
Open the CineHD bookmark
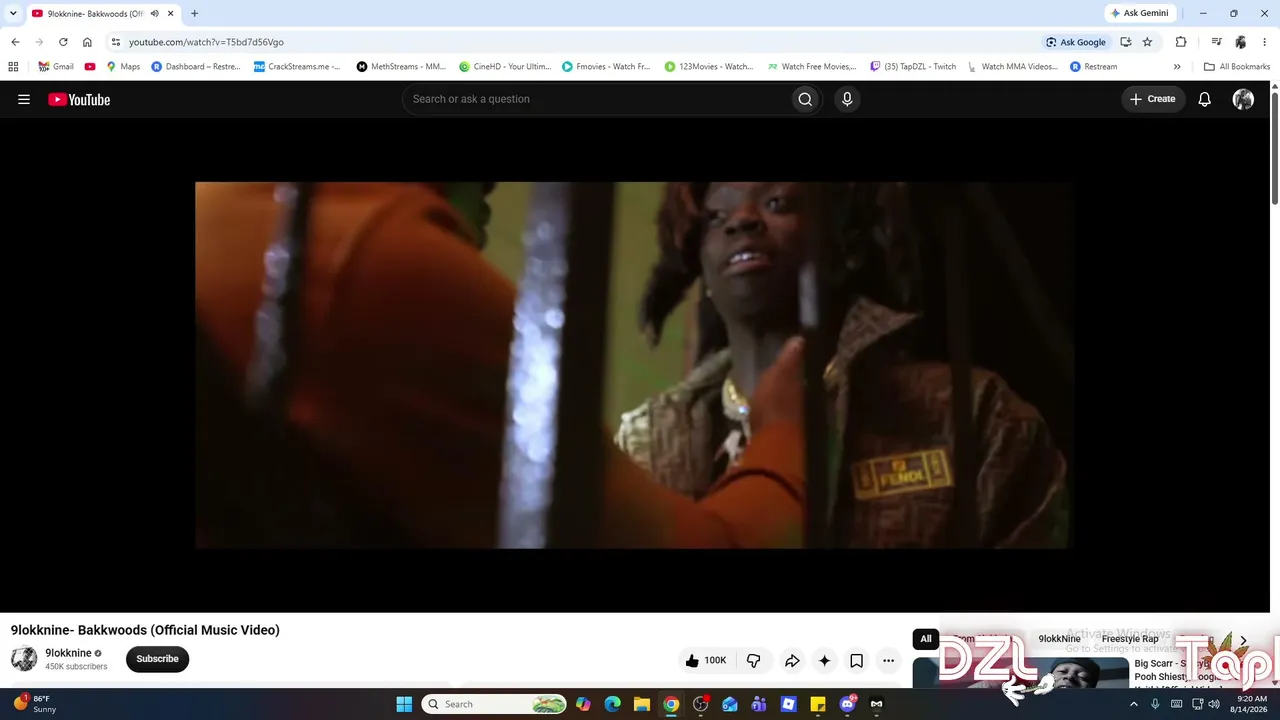tap(505, 67)
